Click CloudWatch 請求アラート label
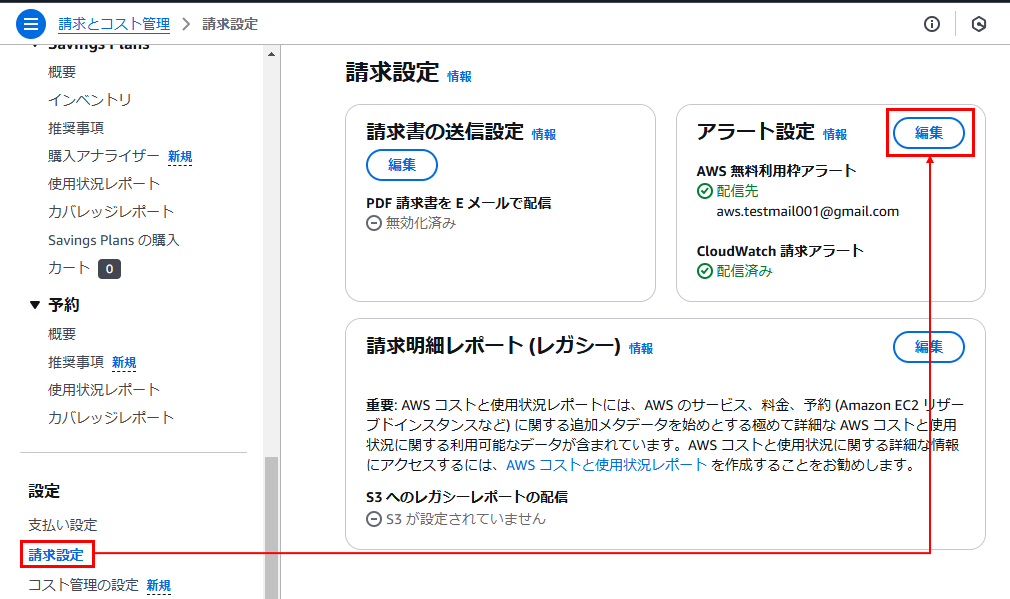Viewport: 1010px width, 599px height. pos(780,251)
